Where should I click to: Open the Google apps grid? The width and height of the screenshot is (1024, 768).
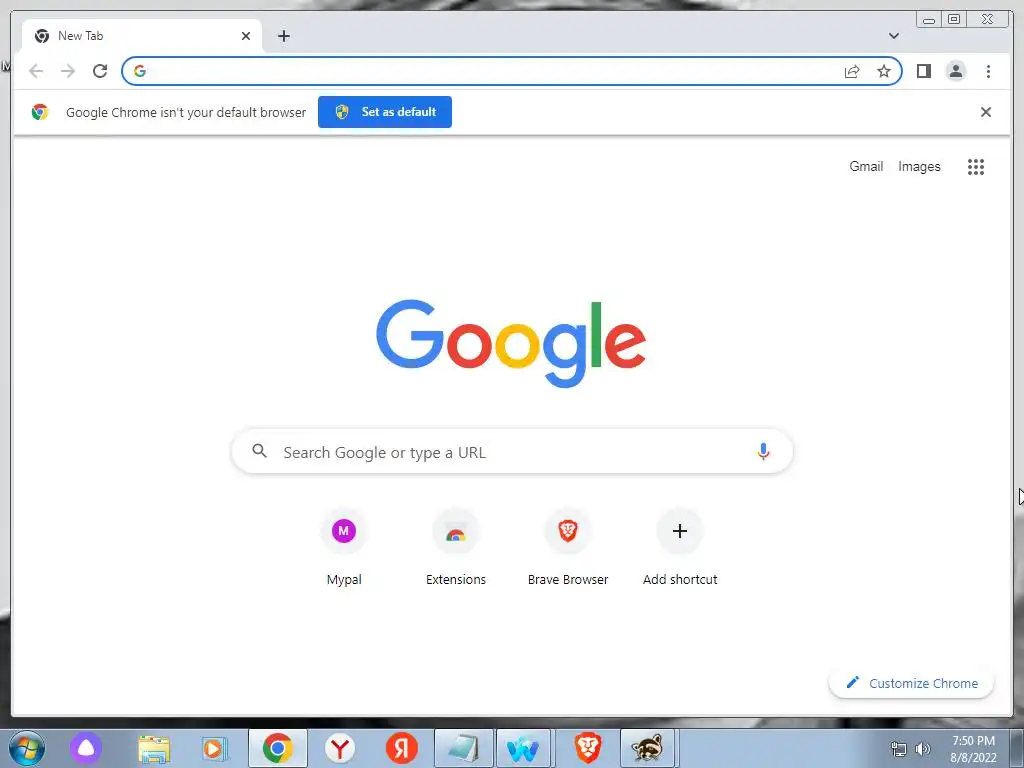pyautogui.click(x=976, y=167)
